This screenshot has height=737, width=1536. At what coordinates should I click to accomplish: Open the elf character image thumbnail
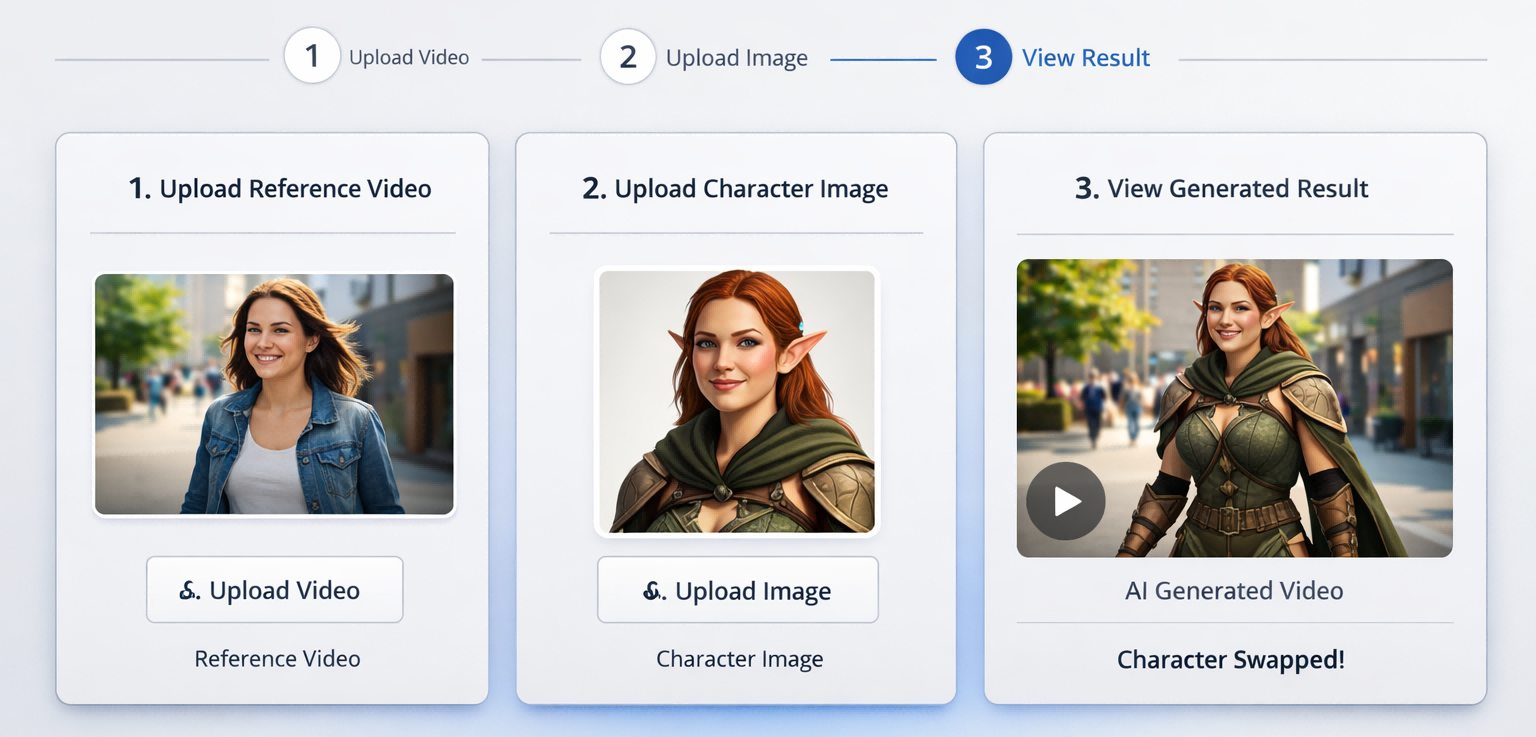[737, 401]
